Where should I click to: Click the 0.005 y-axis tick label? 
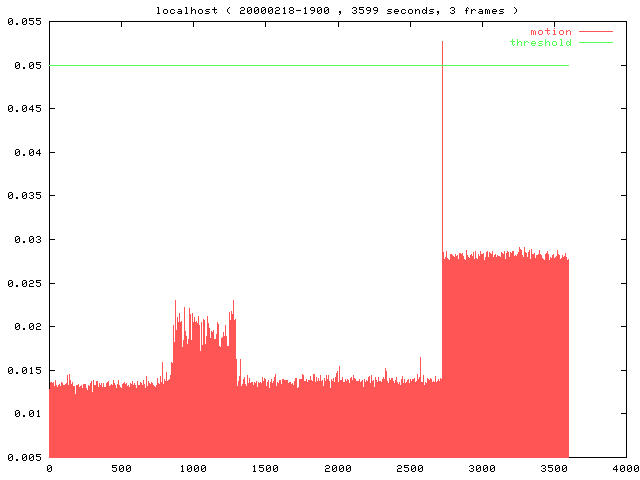point(25,457)
